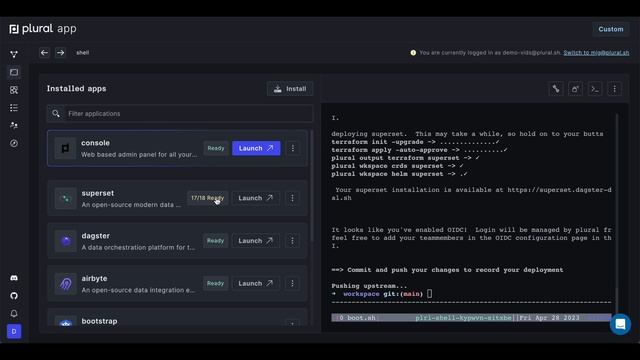Open the list view sidebar icon
Image resolution: width=640 pixels, height=360 pixels.
tap(14, 108)
